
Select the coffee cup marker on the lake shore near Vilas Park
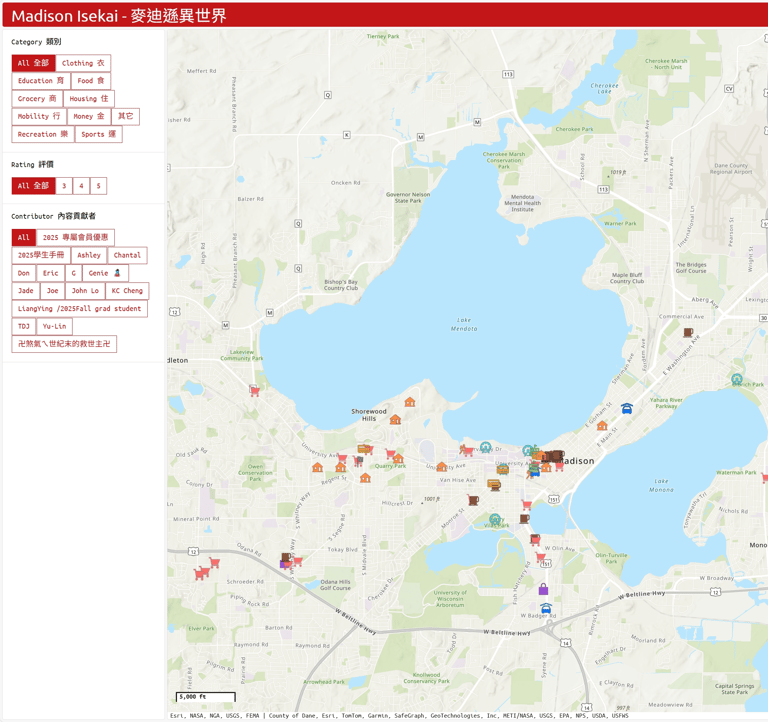(x=524, y=518)
